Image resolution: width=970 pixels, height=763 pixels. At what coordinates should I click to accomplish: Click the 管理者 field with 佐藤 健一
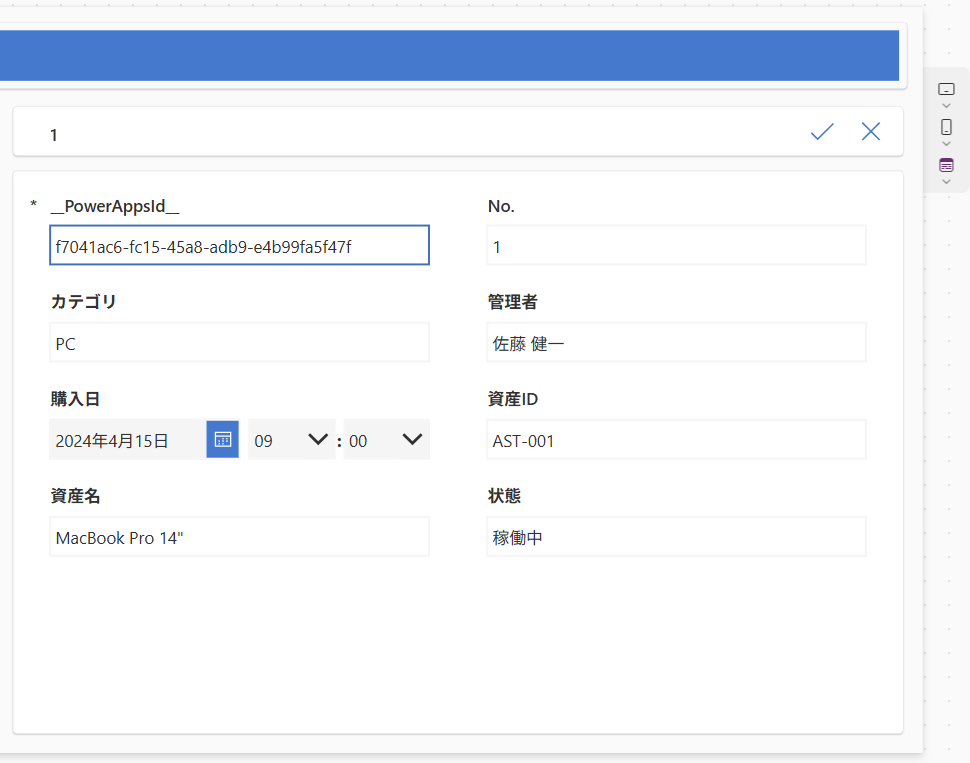[676, 343]
